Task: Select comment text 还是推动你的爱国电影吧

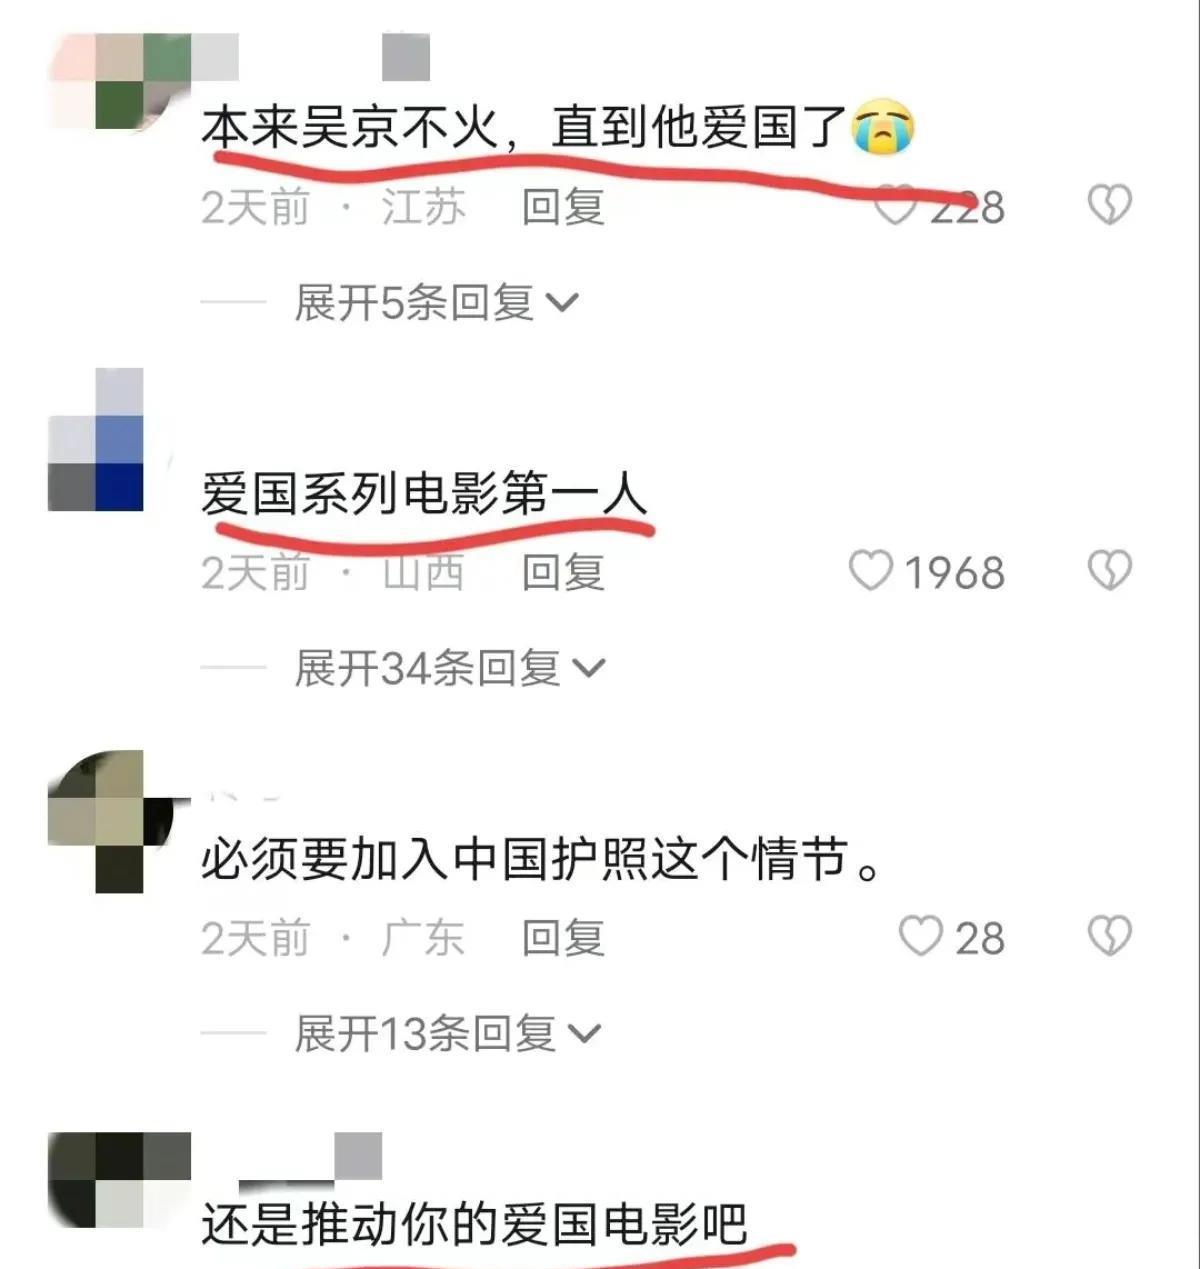Action: (x=474, y=1223)
